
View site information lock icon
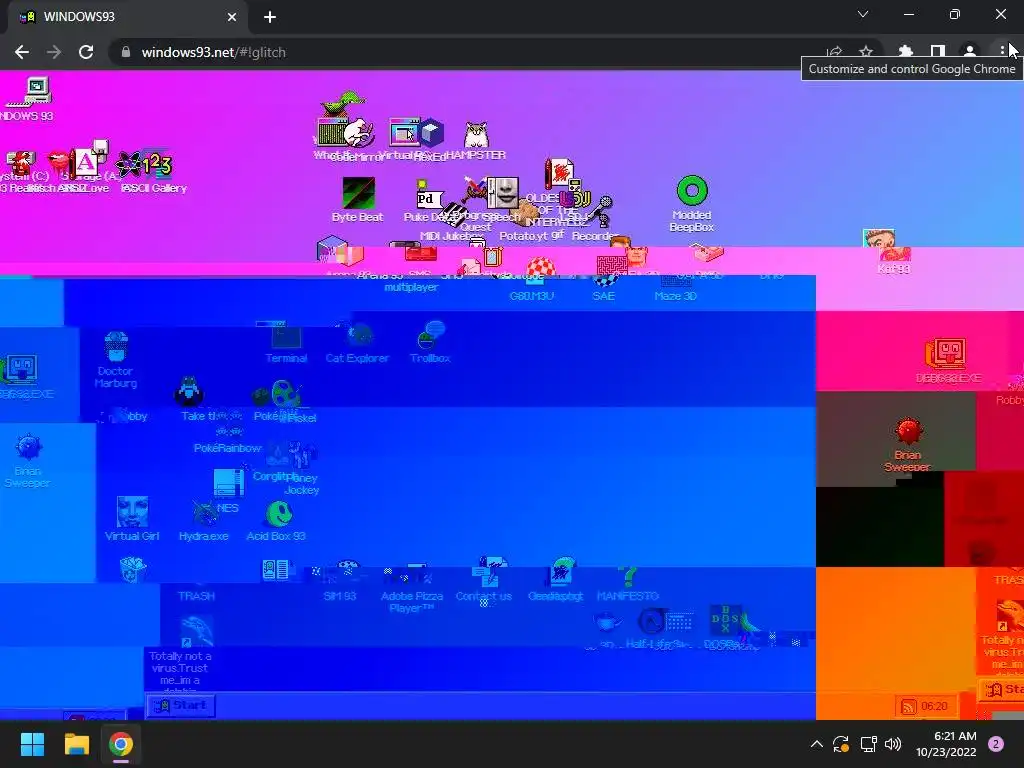point(126,52)
